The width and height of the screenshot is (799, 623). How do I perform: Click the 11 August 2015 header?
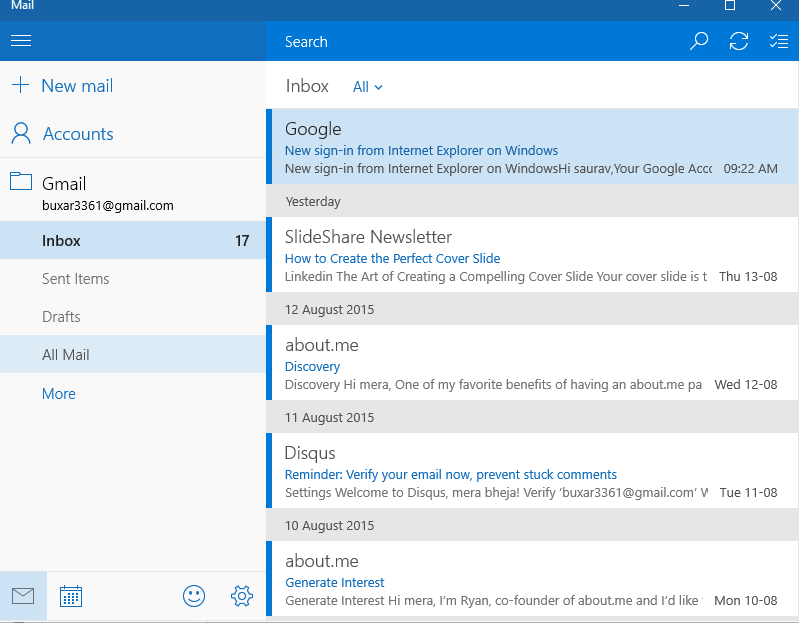tap(532, 417)
